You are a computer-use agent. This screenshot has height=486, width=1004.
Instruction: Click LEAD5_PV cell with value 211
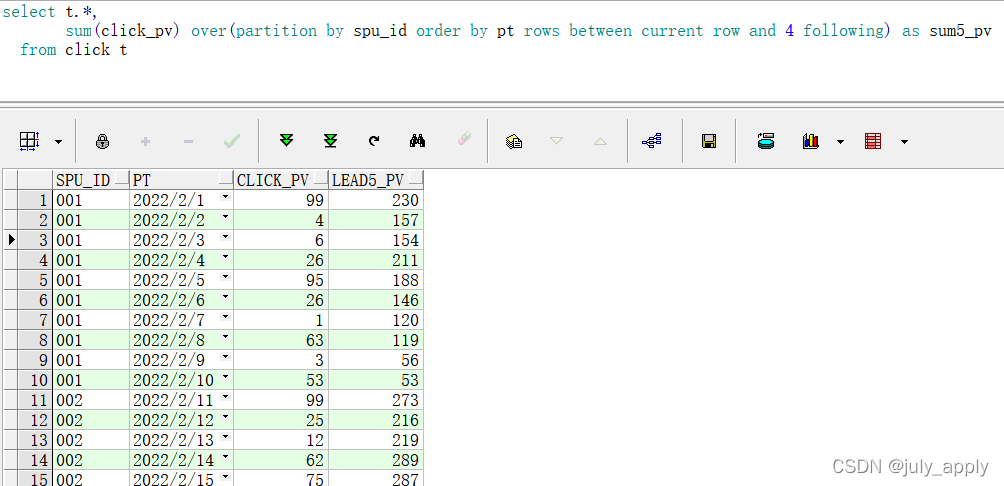coord(376,260)
